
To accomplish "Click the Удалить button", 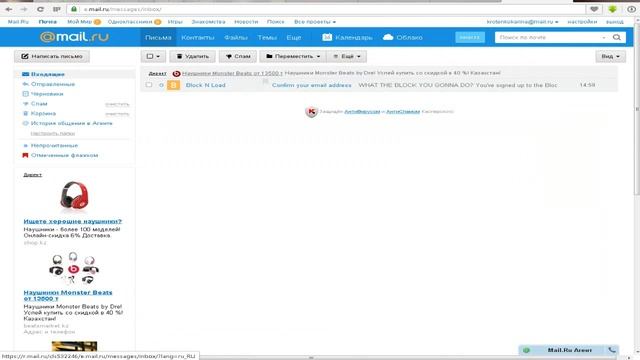I will 193,56.
